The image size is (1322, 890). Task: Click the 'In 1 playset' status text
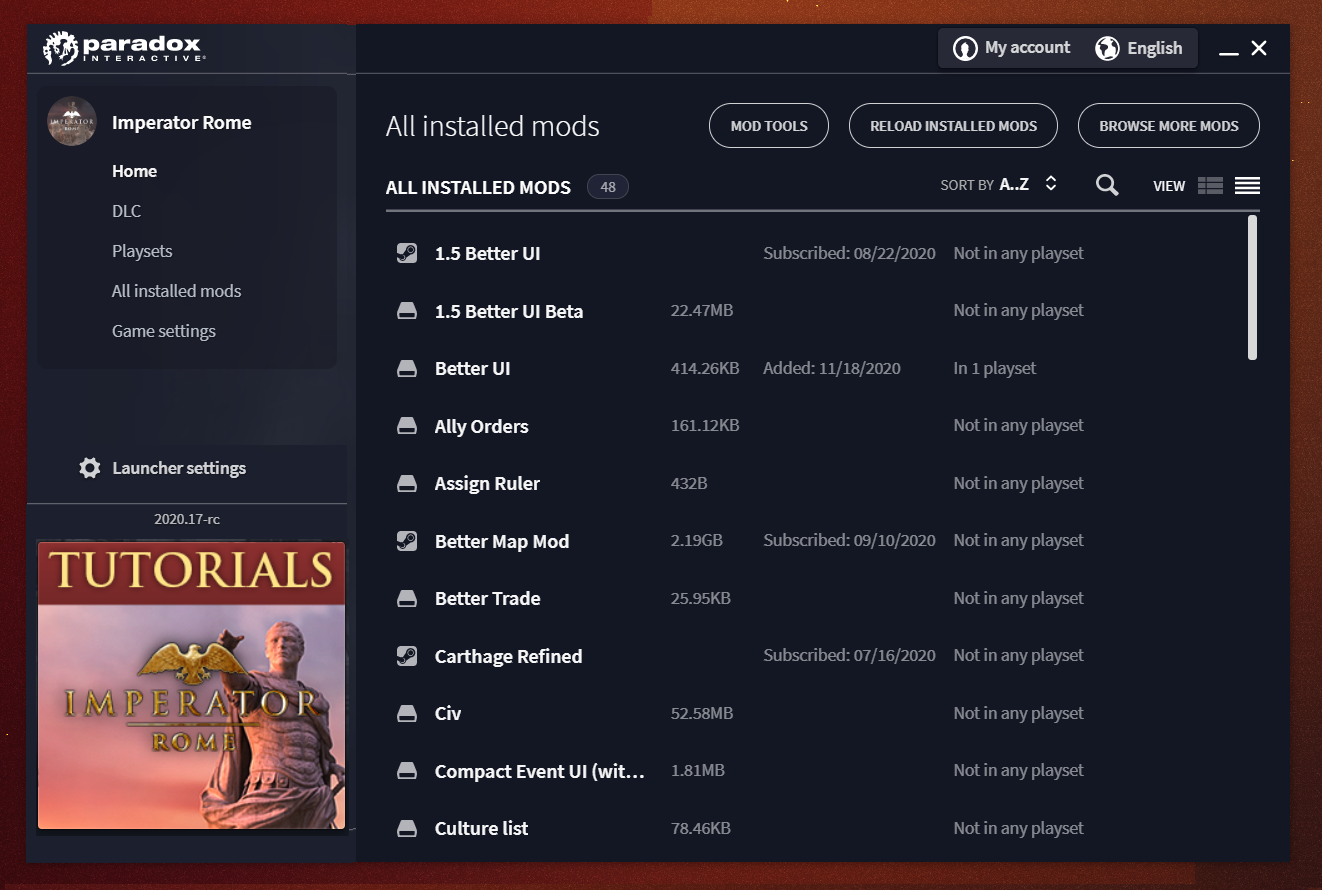coord(995,369)
